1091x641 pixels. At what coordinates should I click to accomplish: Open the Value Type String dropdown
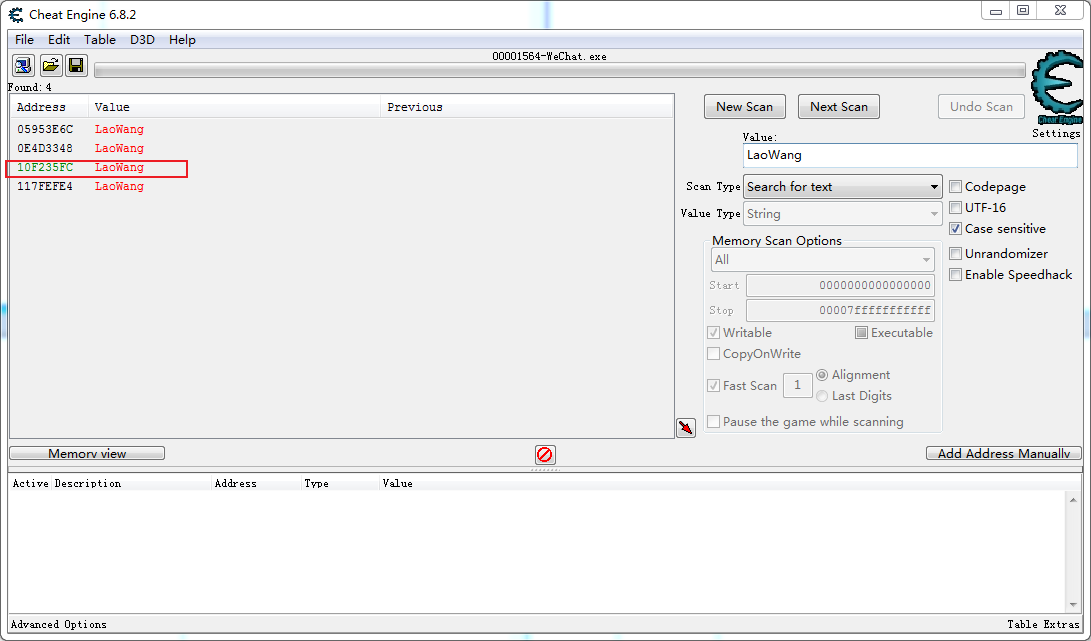(843, 214)
